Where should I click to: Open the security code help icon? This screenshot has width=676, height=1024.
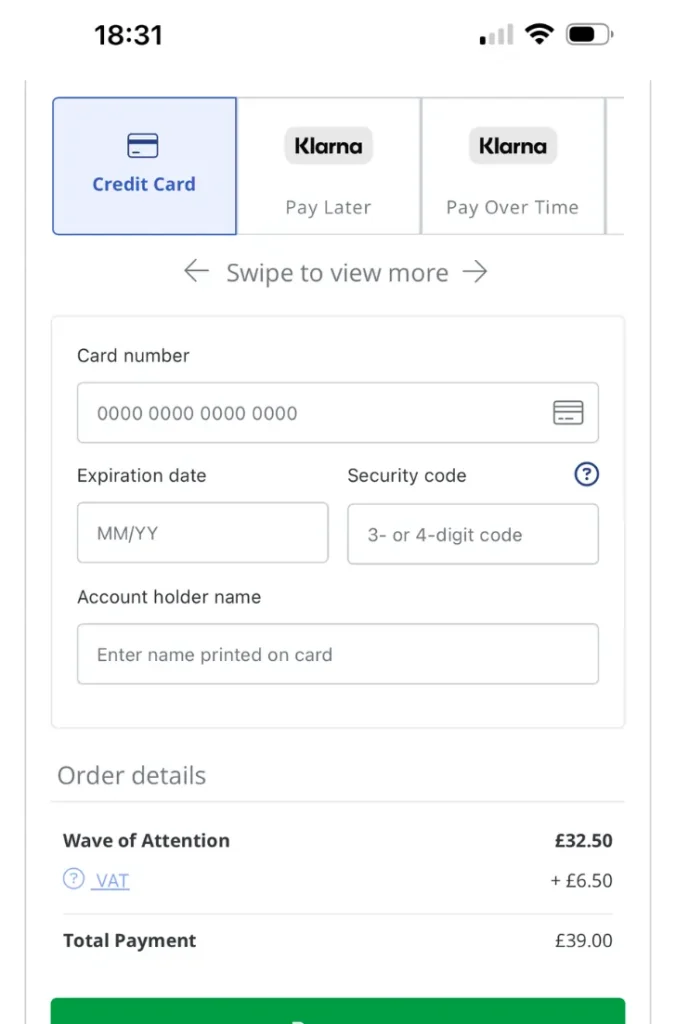coord(587,475)
